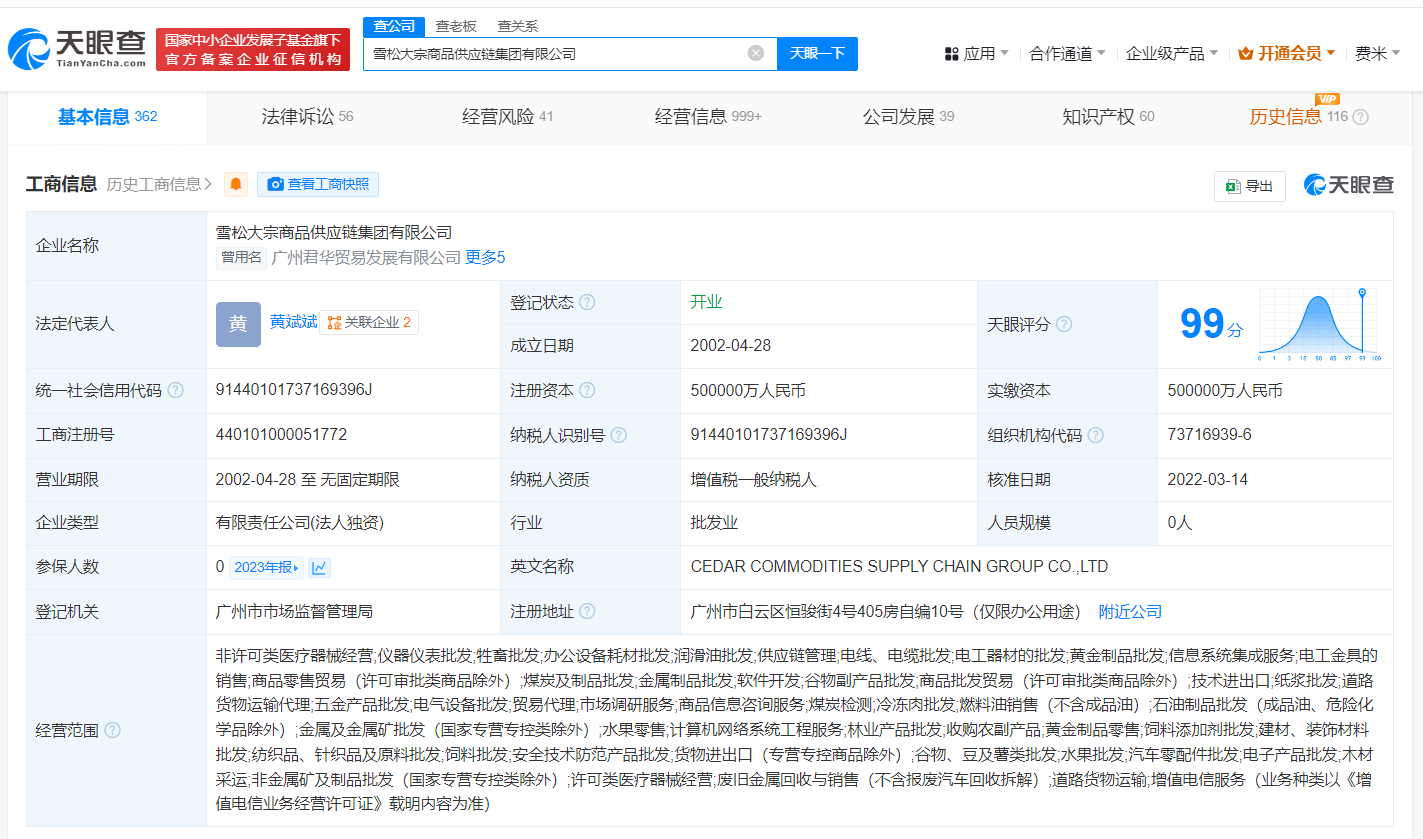Click the 天眼查 logo at top left
The width and height of the screenshot is (1423, 839).
click(x=77, y=48)
